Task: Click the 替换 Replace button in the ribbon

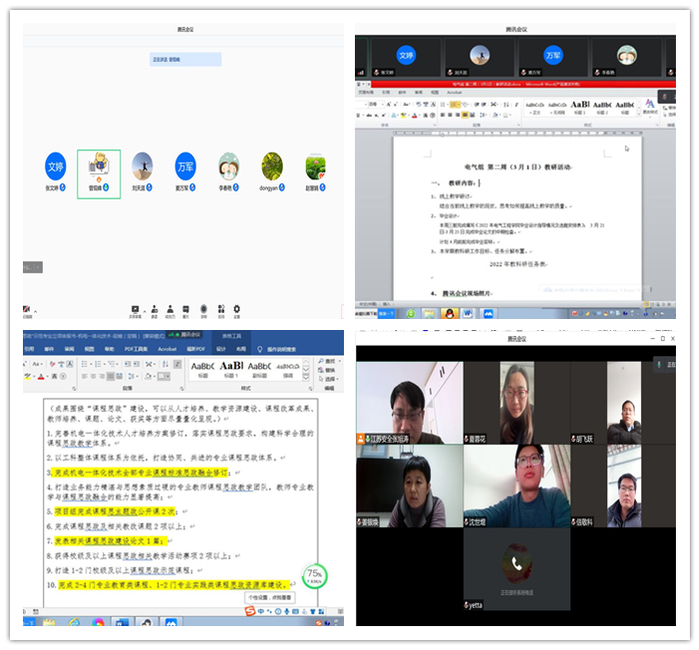Action: click(329, 370)
